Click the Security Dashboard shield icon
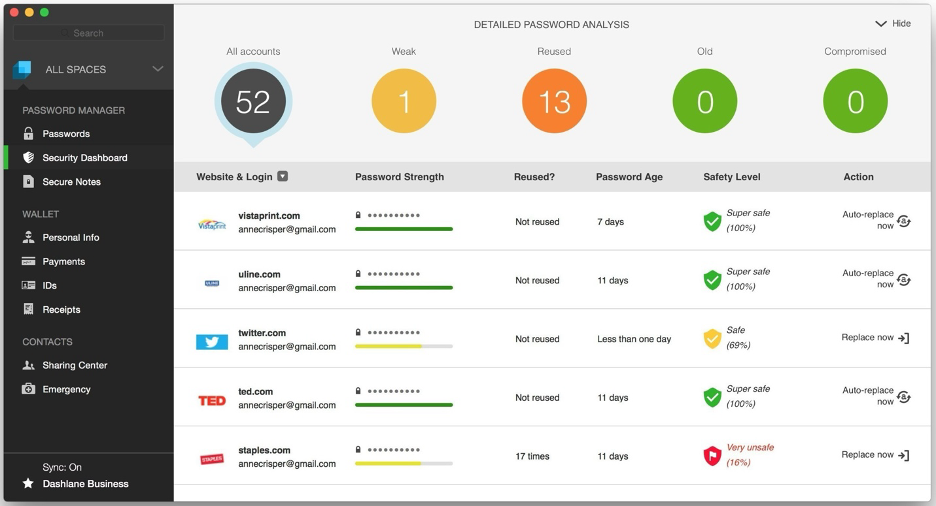 click(x=28, y=158)
